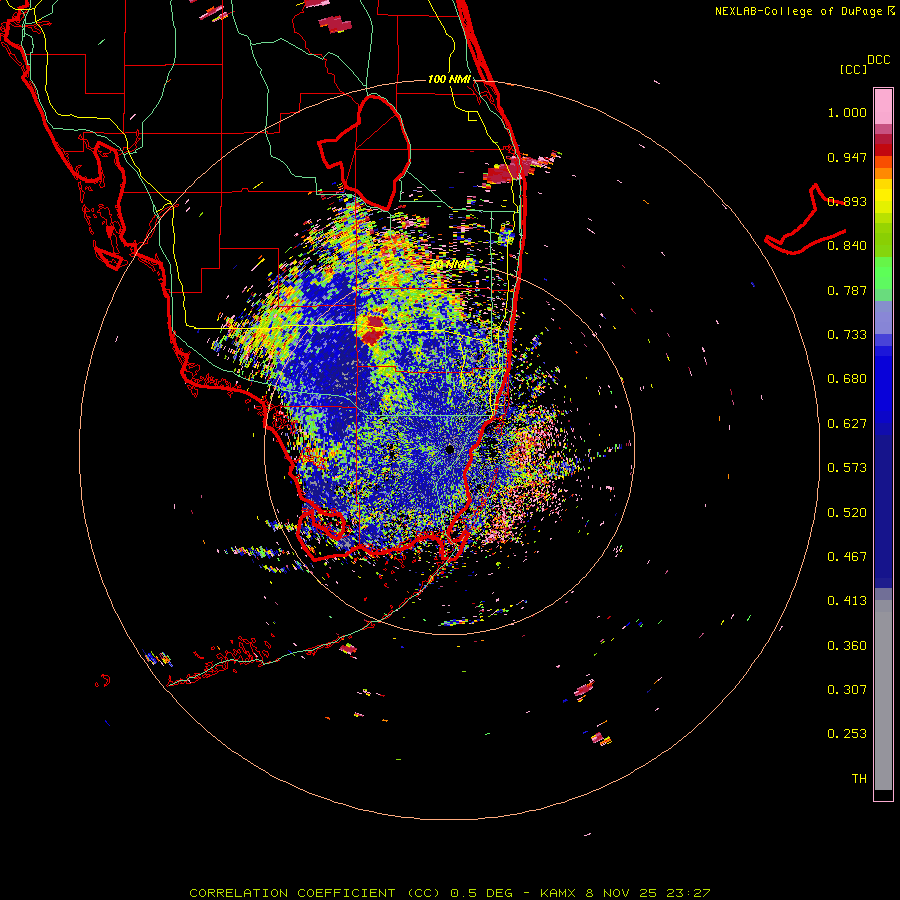Image resolution: width=900 pixels, height=900 pixels.
Task: Click the 0.840 color scale value
Action: (x=847, y=246)
